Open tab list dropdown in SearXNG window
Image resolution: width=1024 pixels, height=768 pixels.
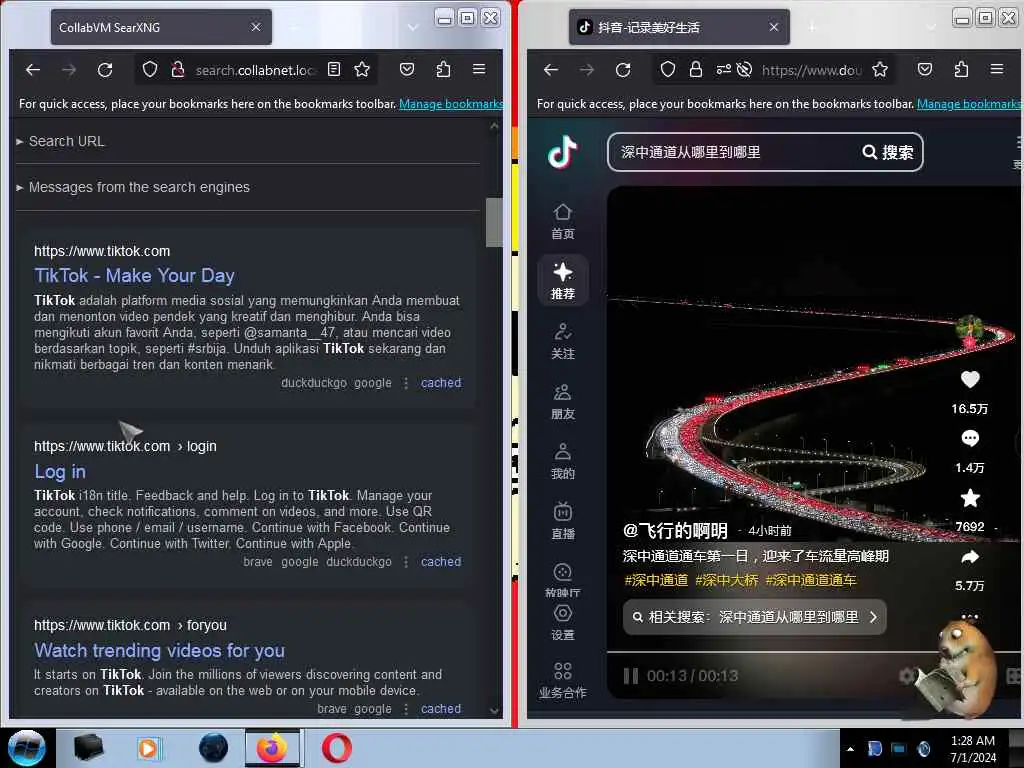point(412,27)
